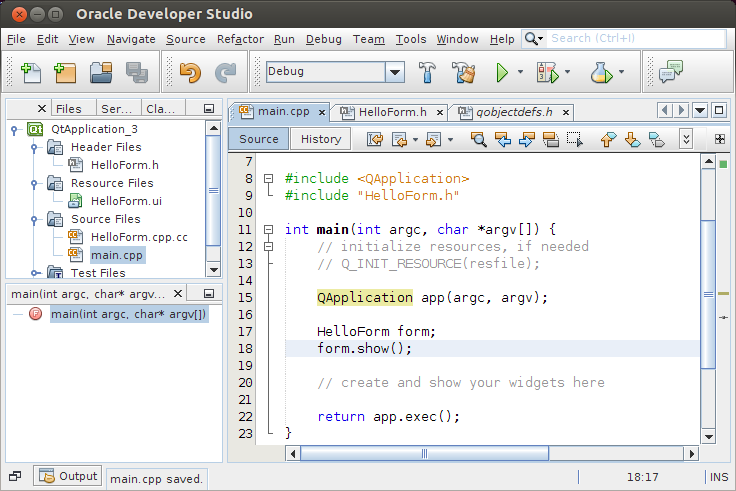Toggle the INS insert mode indicator
Image resolution: width=736 pixels, height=491 pixels.
pos(718,478)
